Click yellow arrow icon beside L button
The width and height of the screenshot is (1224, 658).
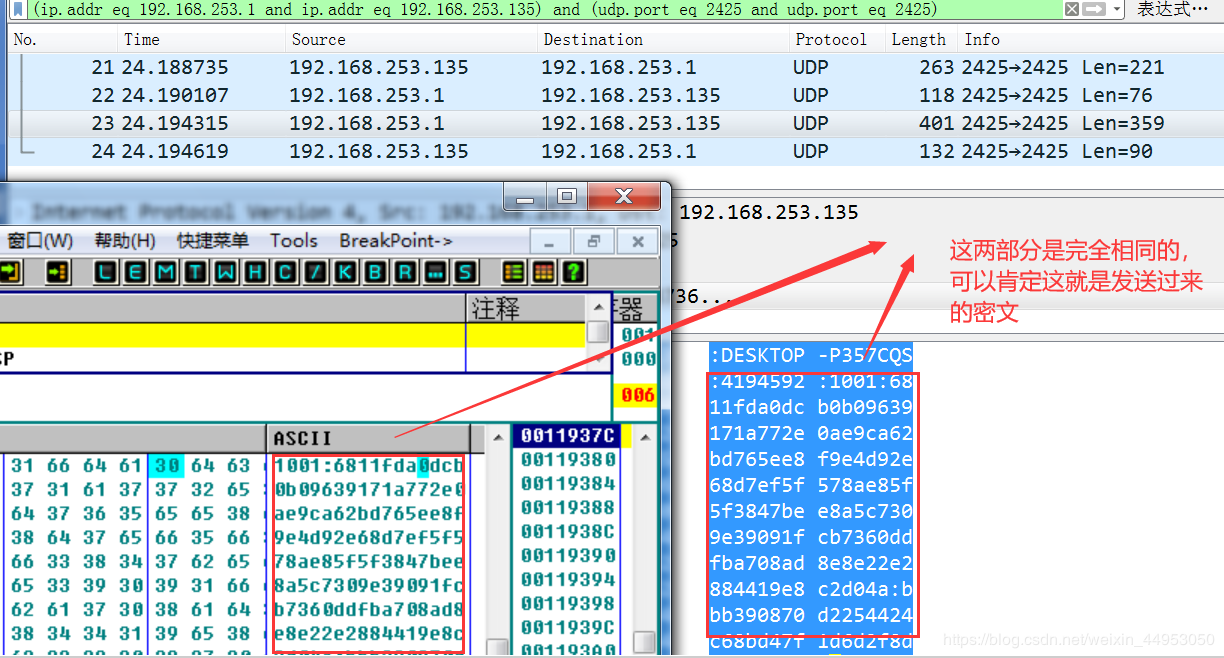[58, 272]
